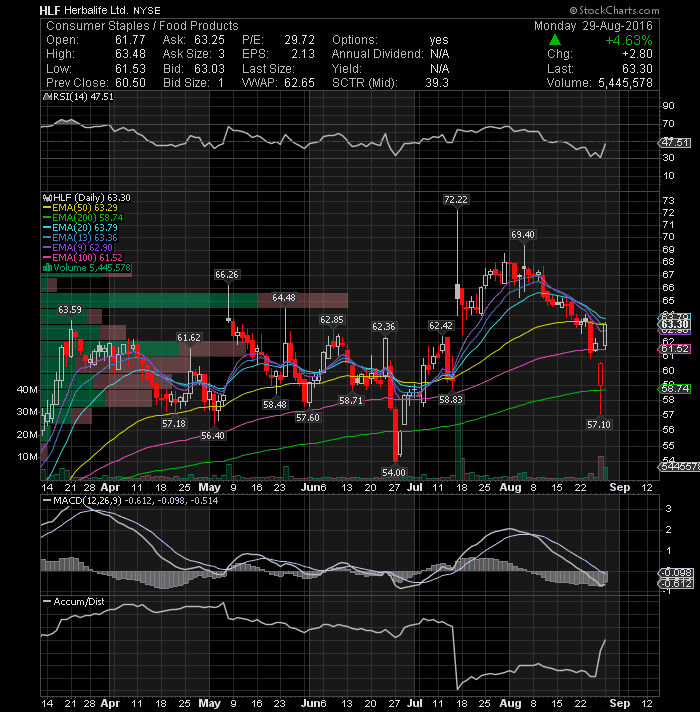Click the green up-arrow change indicator
Screen dimensions: 700x712
click(555, 40)
